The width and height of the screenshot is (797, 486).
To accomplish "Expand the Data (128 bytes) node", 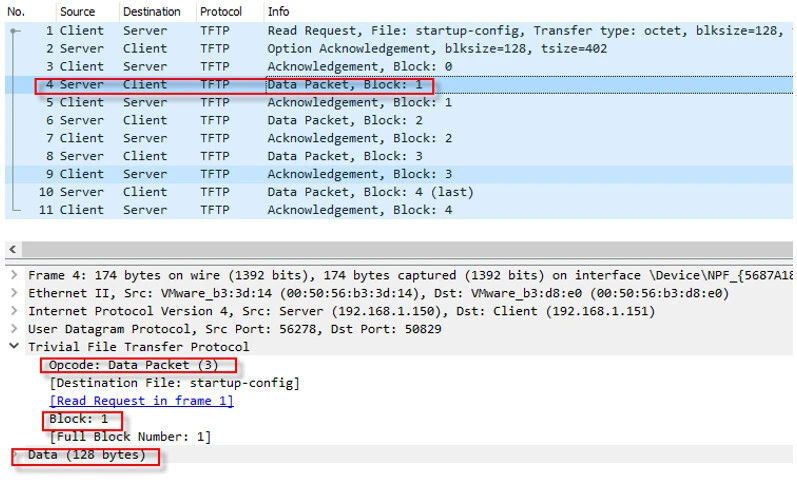I will point(16,456).
